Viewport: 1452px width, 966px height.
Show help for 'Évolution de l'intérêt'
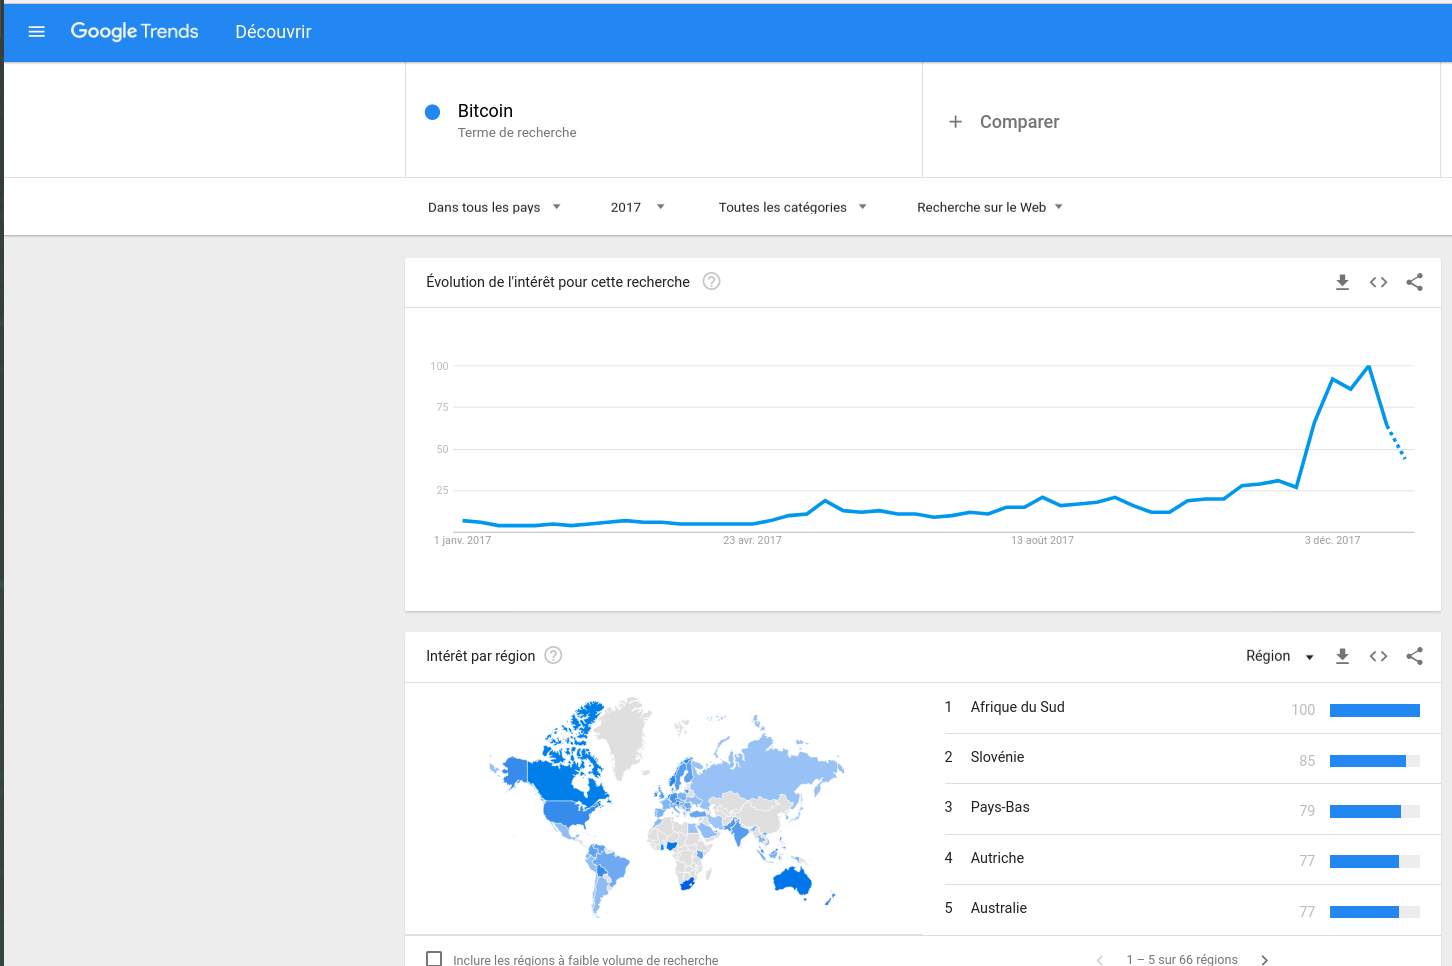point(711,281)
